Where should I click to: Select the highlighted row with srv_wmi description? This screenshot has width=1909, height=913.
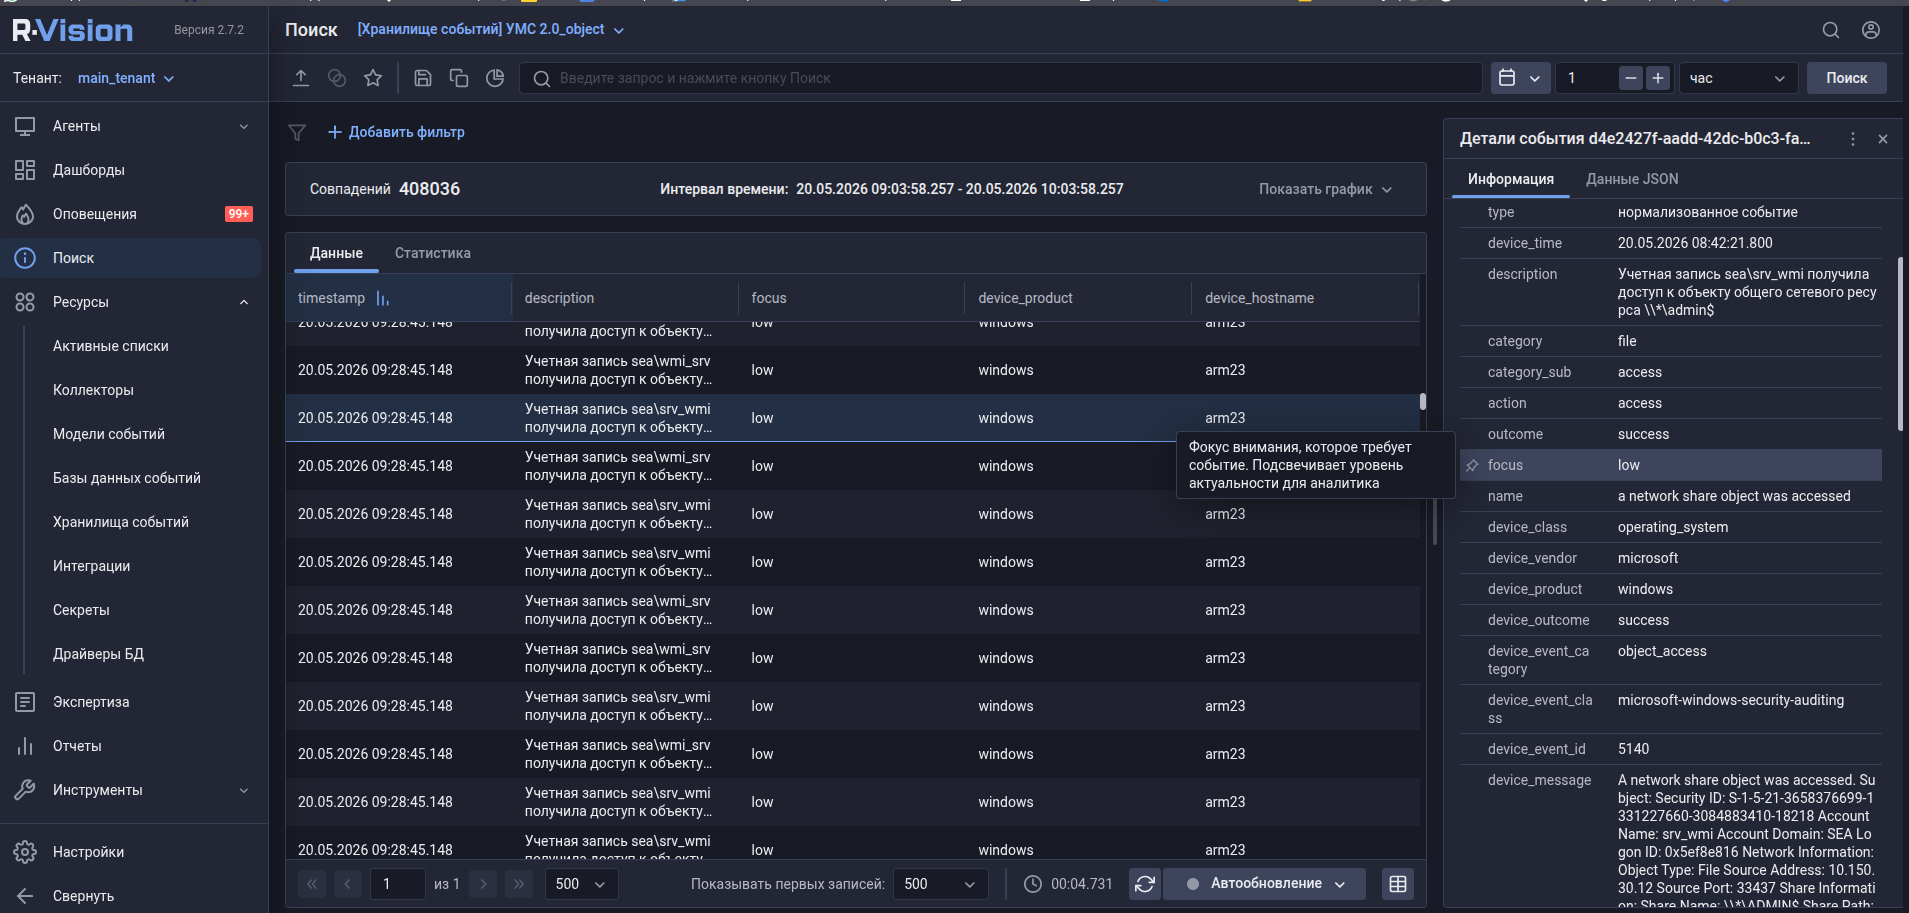point(852,418)
